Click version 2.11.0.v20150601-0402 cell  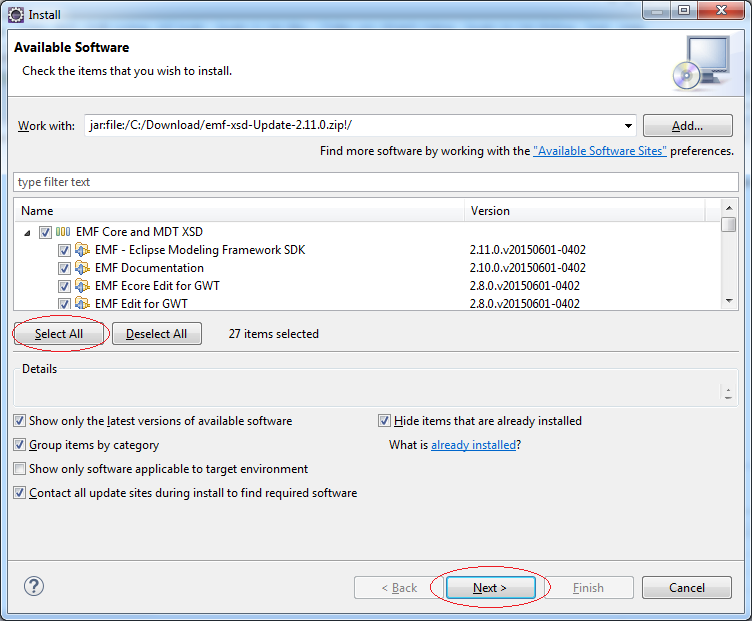point(528,250)
